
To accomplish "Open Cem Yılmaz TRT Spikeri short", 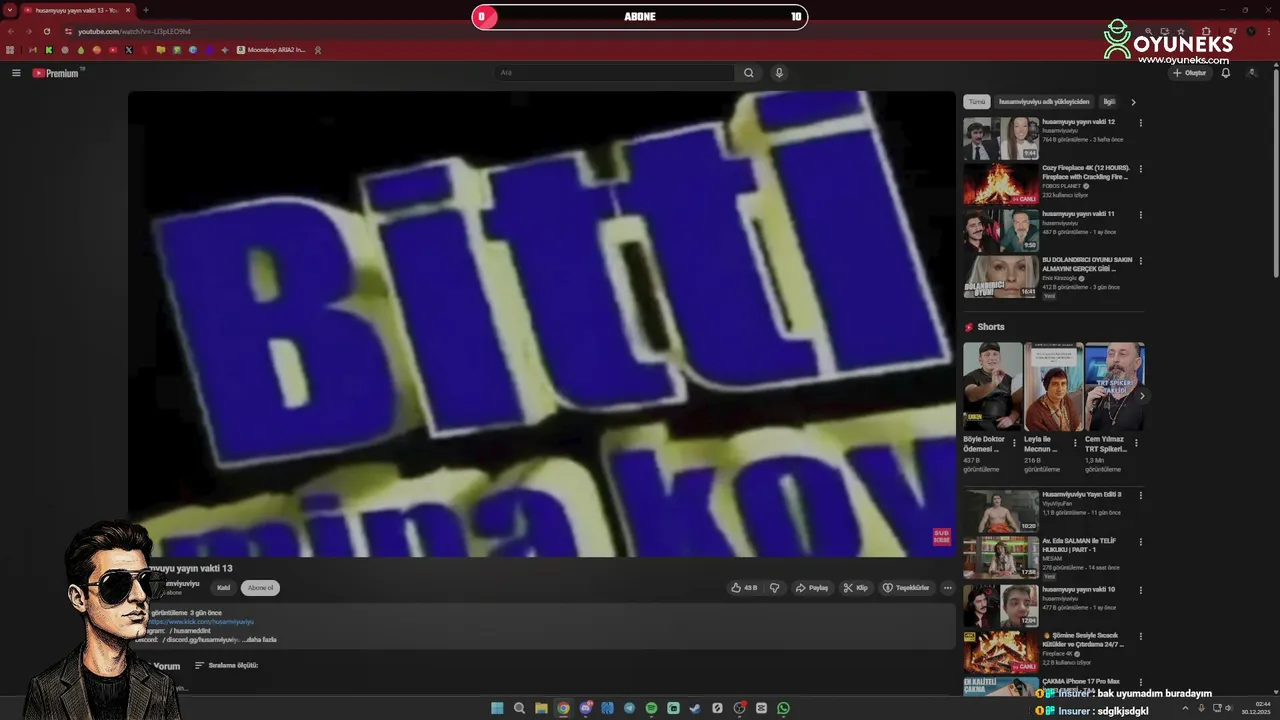I will tap(1114, 387).
